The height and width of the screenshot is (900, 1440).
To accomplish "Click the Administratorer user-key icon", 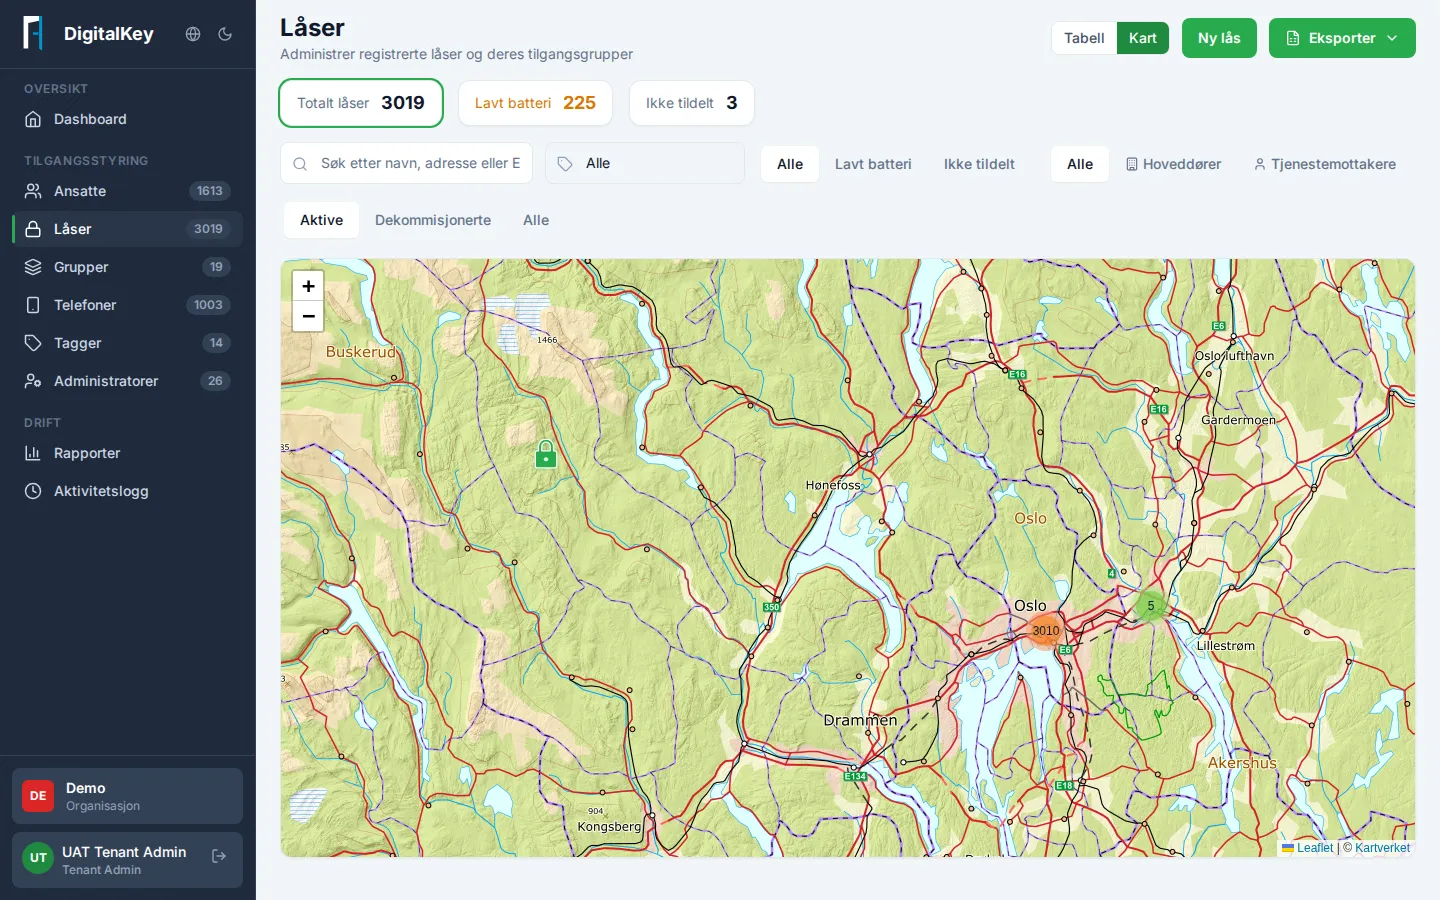I will pos(33,381).
